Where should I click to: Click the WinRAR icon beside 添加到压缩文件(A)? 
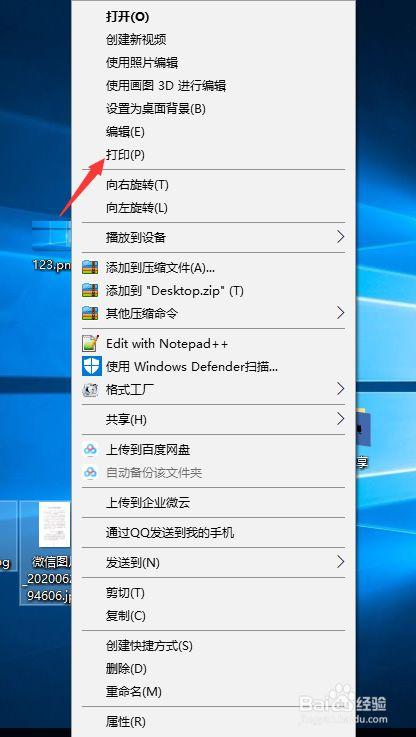tap(90, 267)
